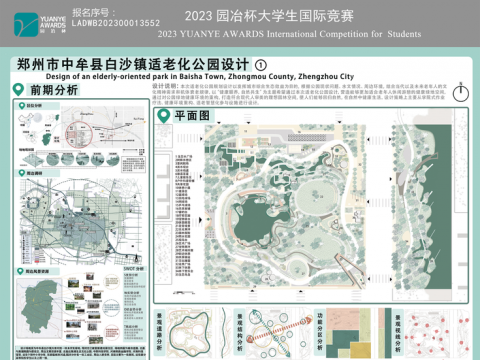
Task: Click the small pin beside 区位分析
Action: (x=22, y=106)
